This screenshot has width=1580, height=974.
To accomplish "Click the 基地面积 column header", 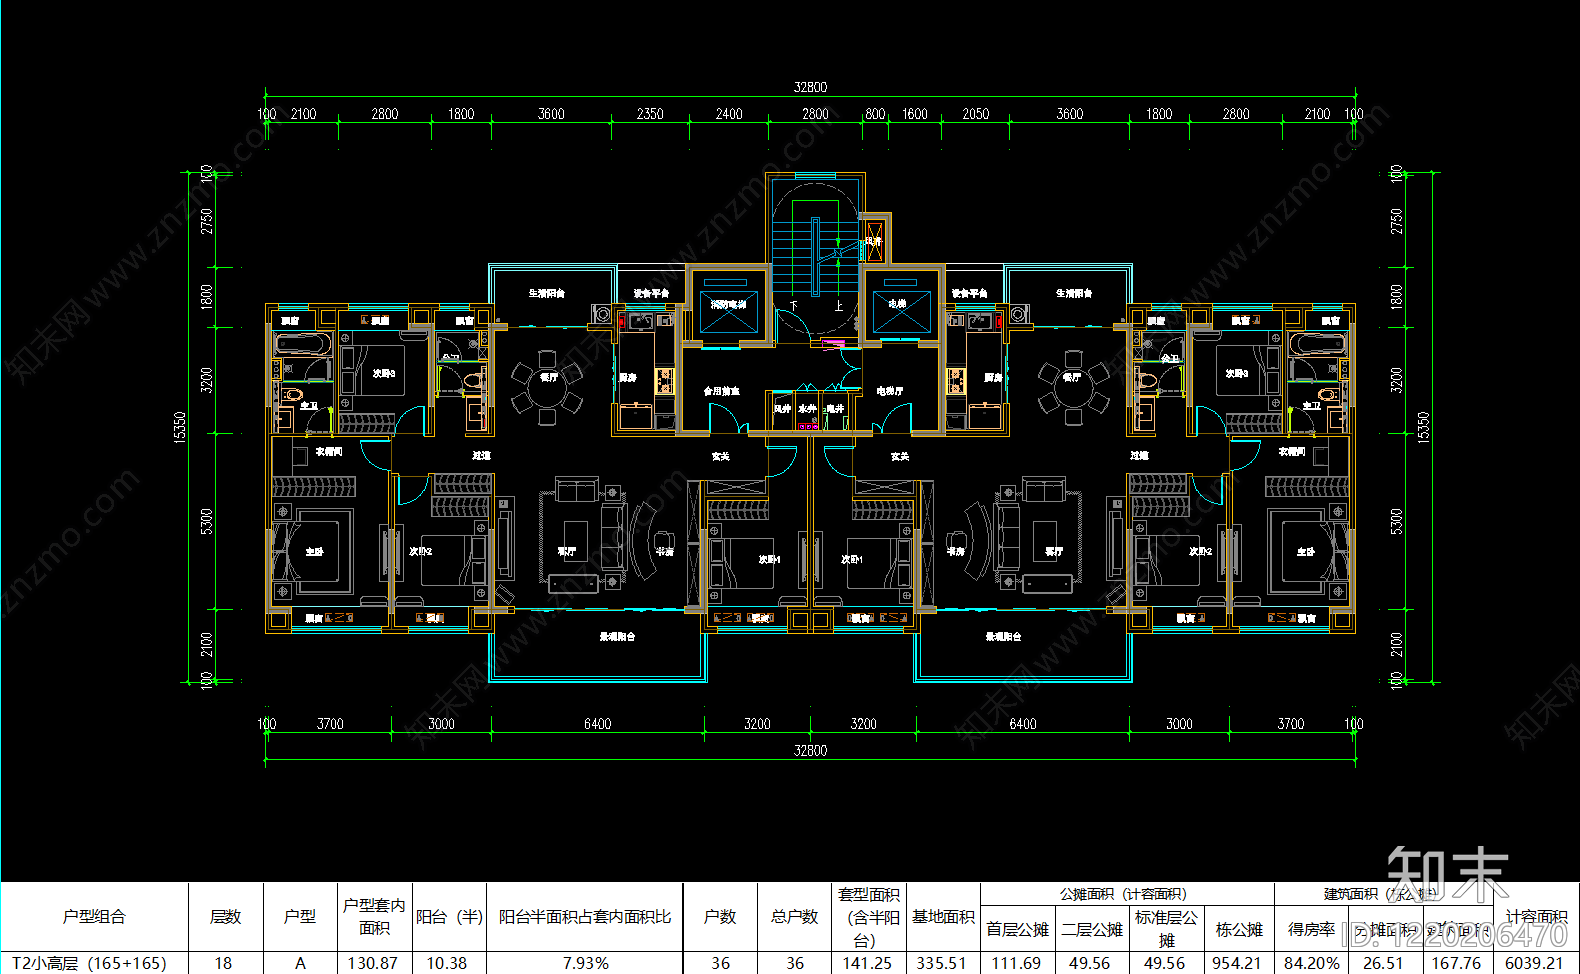I will (943, 916).
